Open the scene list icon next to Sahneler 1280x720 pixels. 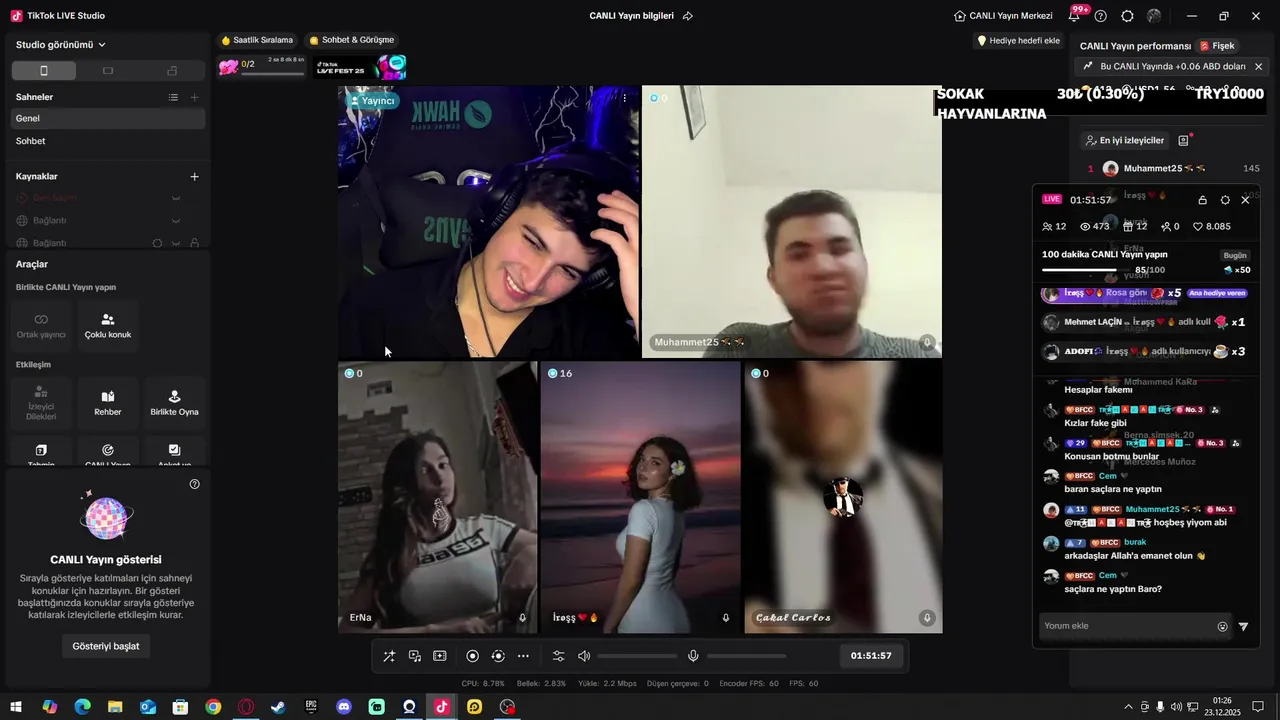[x=173, y=97]
